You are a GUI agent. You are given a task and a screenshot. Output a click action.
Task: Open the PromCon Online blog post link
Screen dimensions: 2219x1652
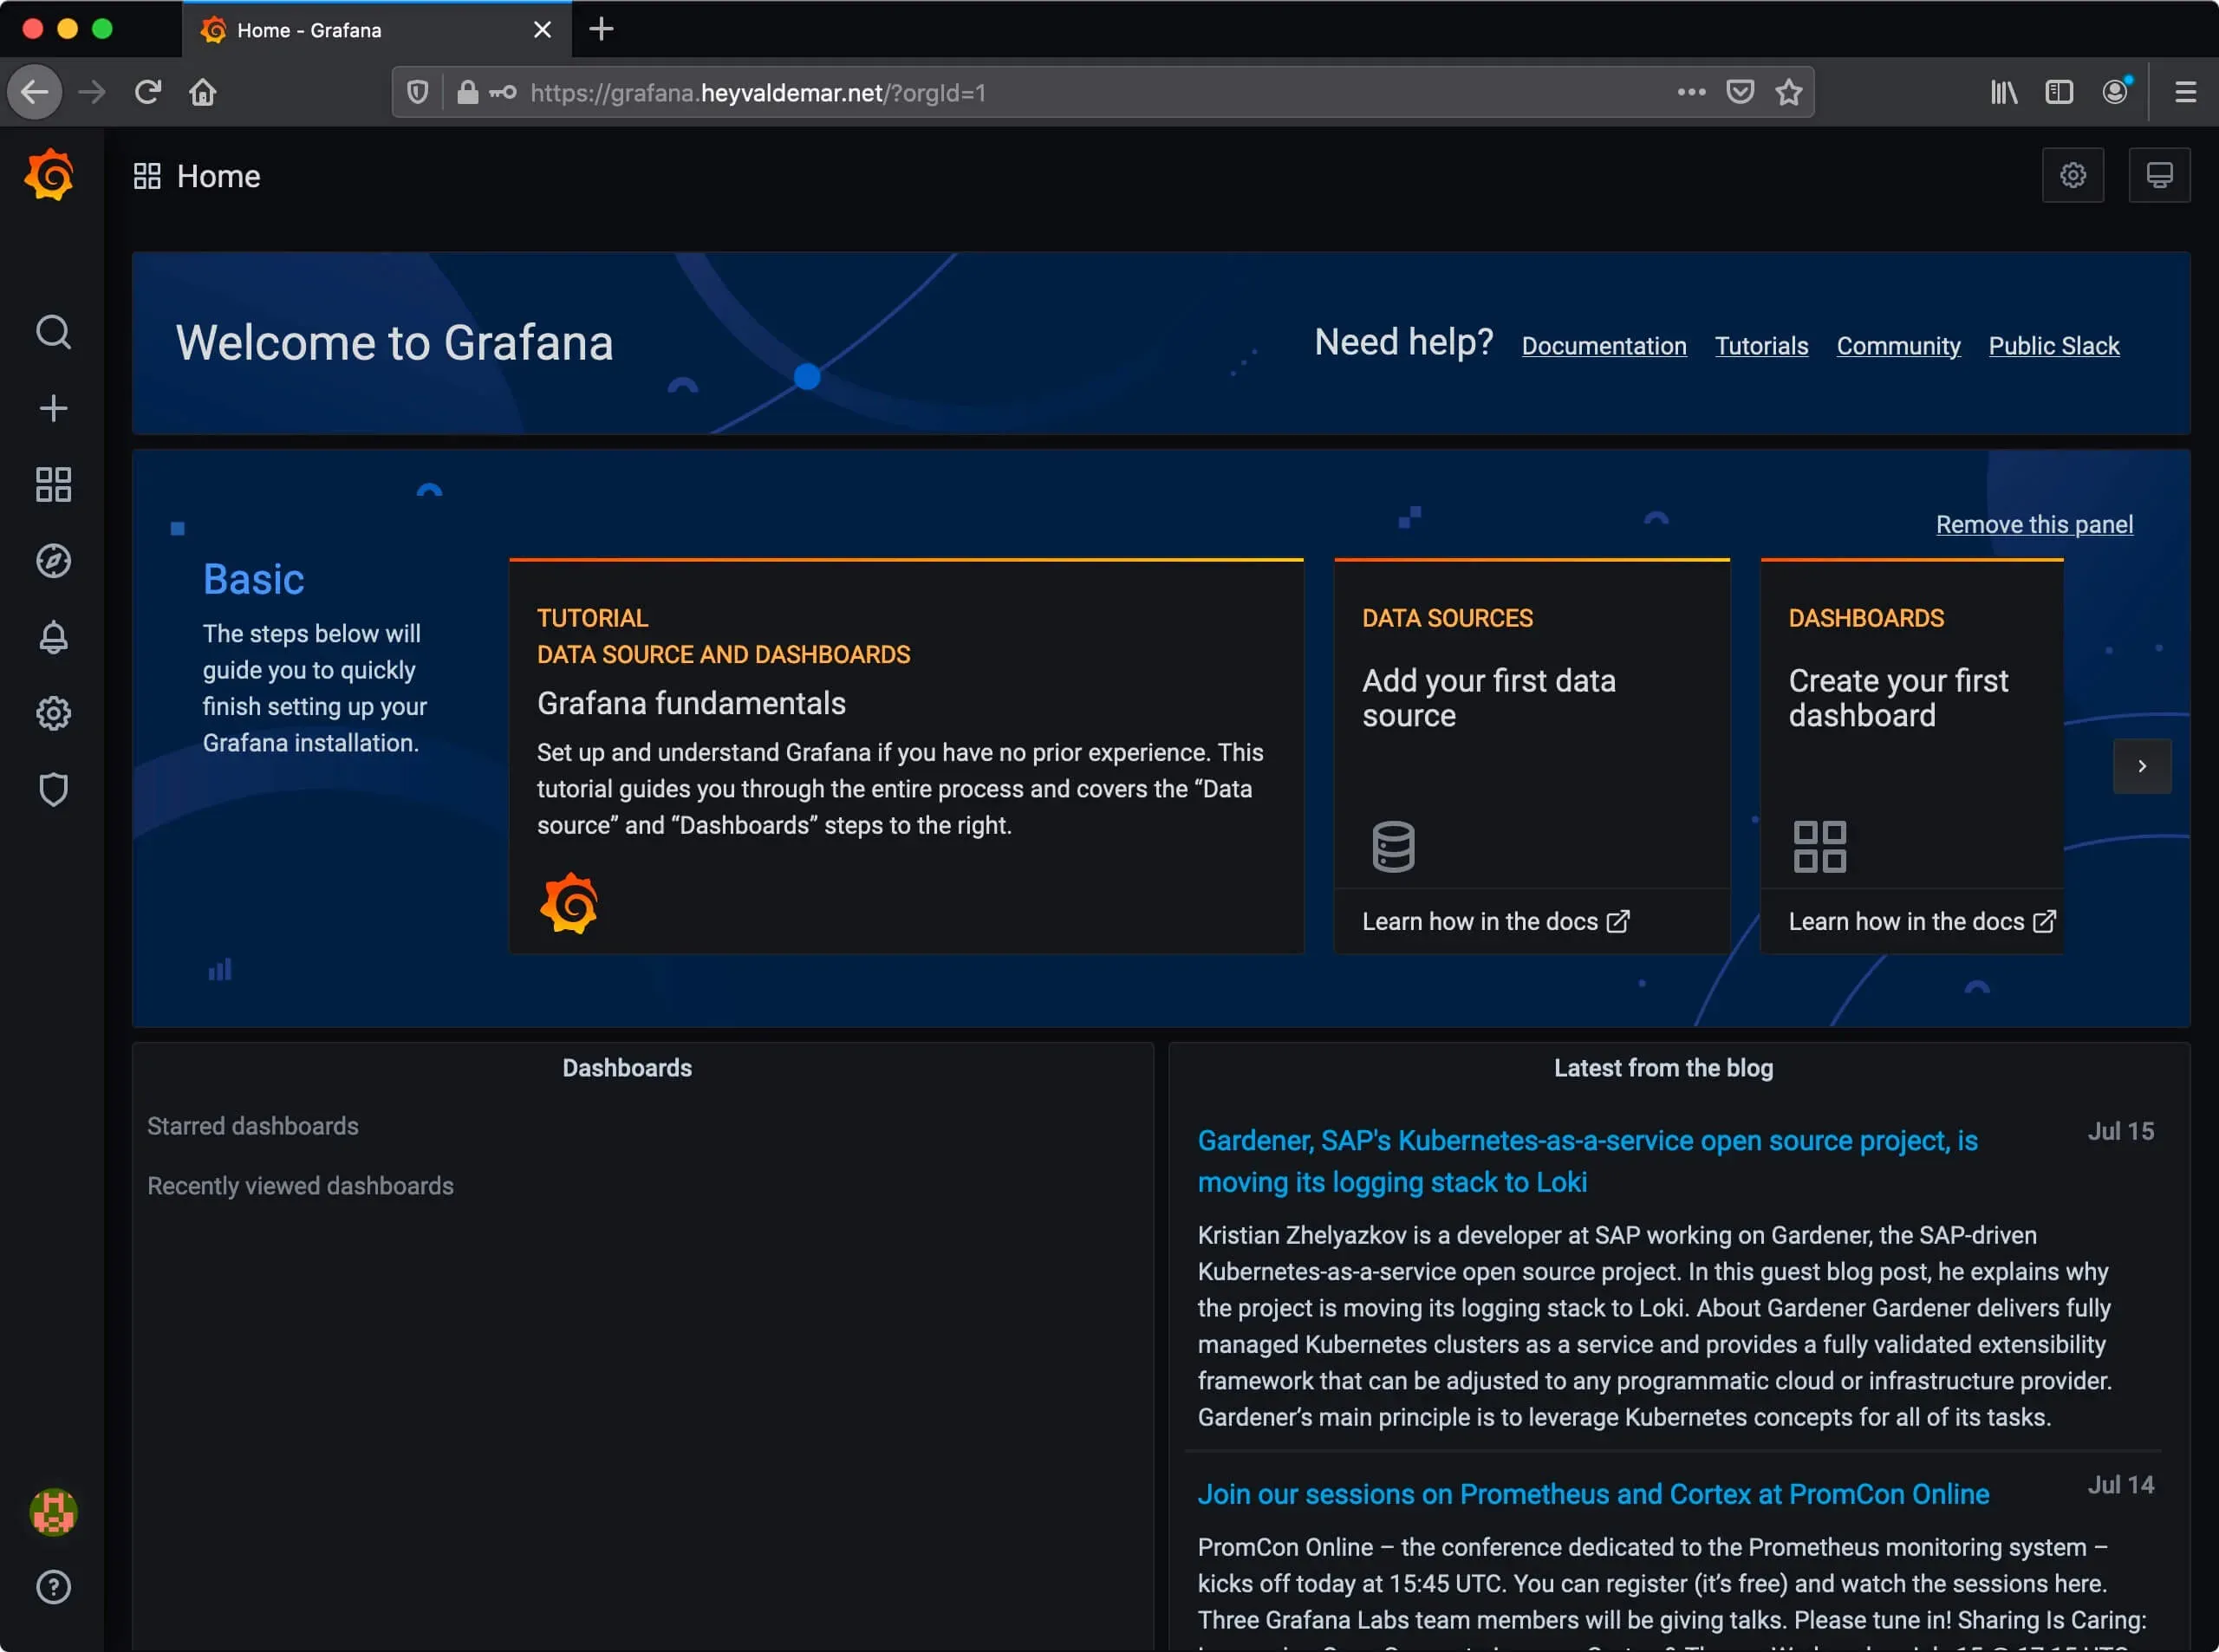1593,1494
